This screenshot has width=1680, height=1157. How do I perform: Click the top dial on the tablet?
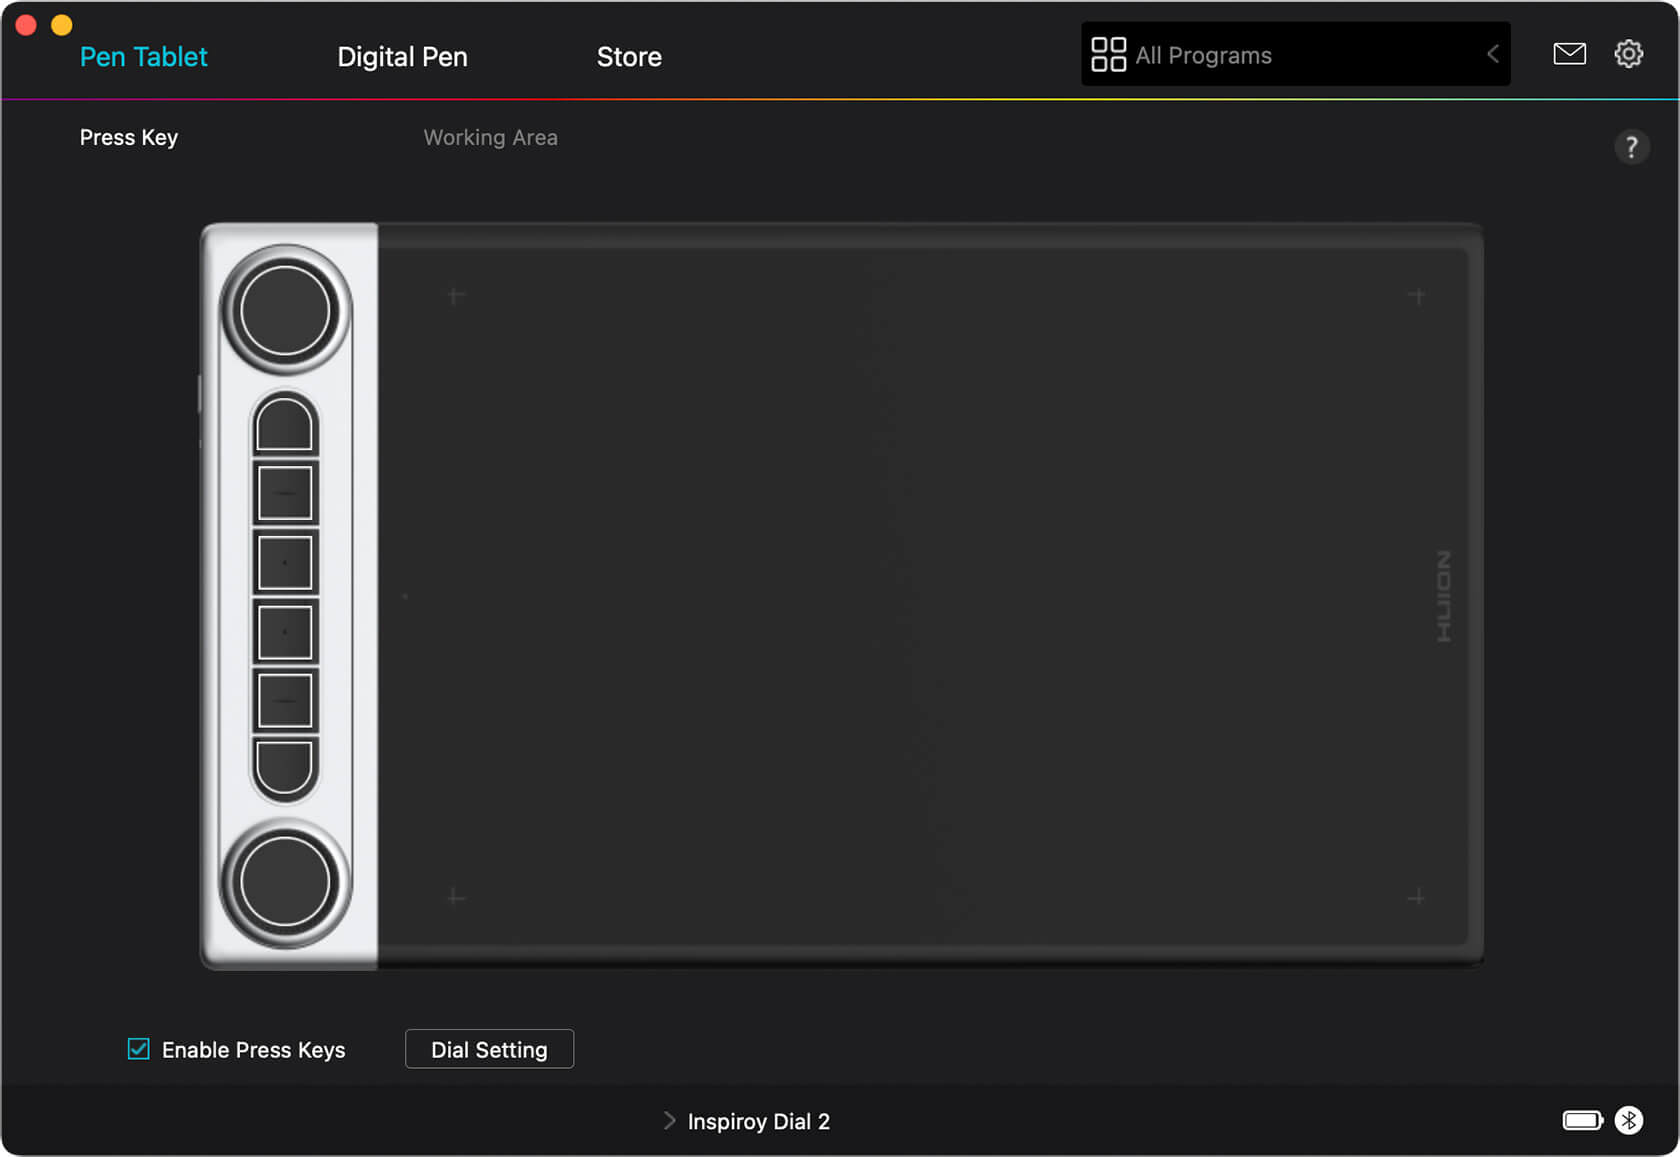coord(285,311)
